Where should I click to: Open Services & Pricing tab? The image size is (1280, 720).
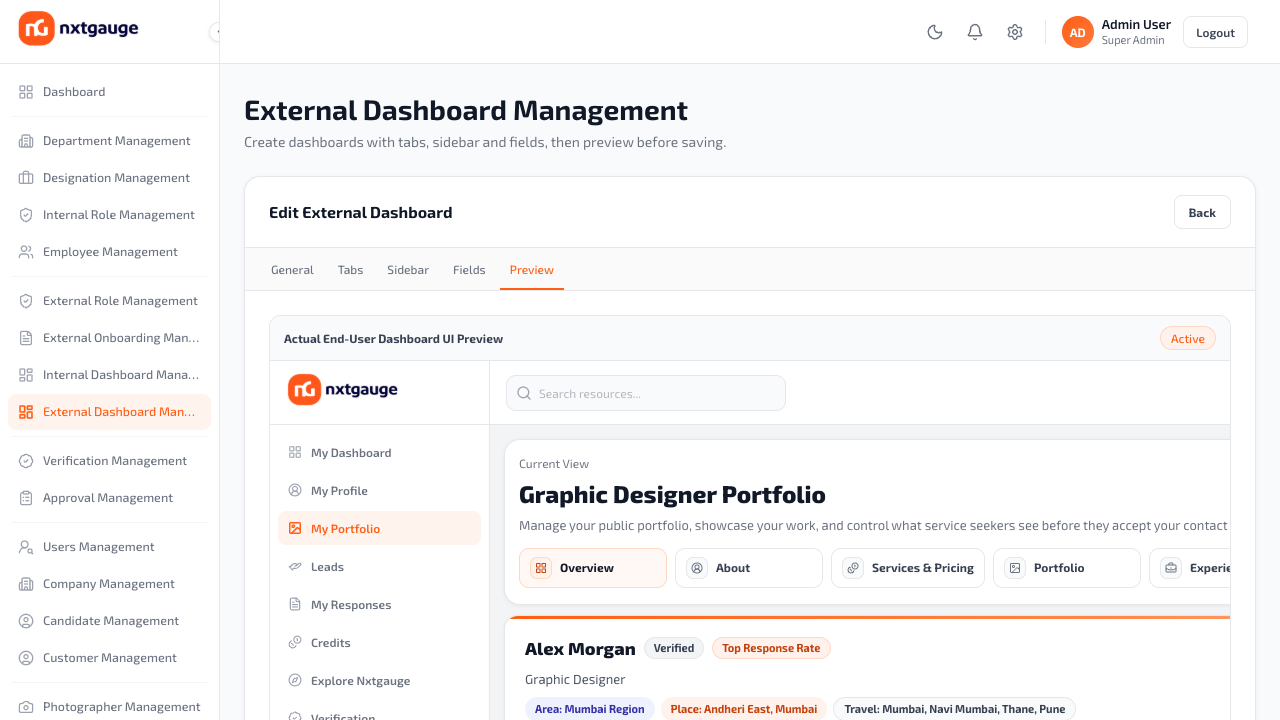pos(908,568)
